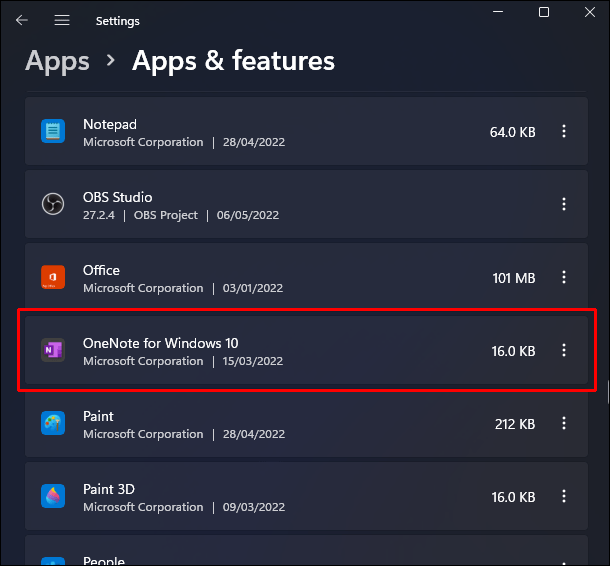
Task: Click the Paint app icon
Action: click(53, 423)
